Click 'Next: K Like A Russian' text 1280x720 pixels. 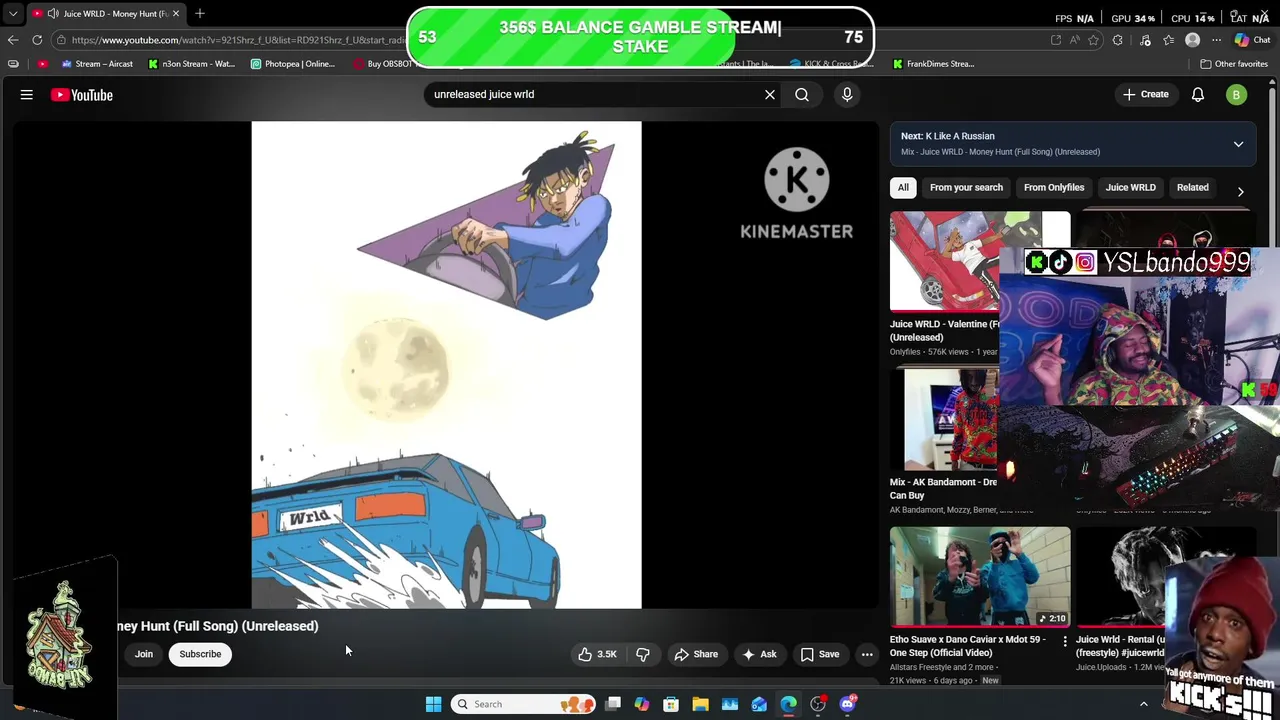click(947, 136)
